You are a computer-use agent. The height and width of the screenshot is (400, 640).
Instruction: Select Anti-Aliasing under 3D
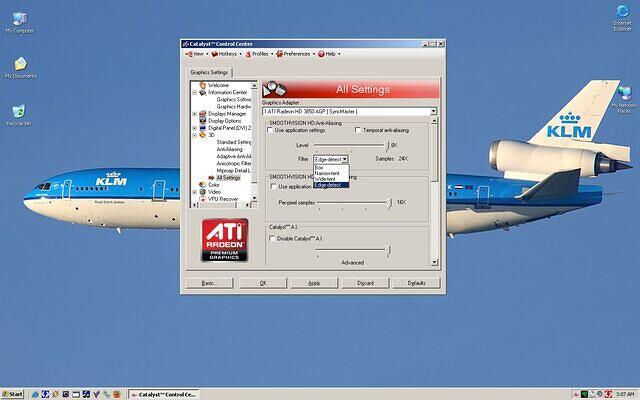tap(229, 149)
